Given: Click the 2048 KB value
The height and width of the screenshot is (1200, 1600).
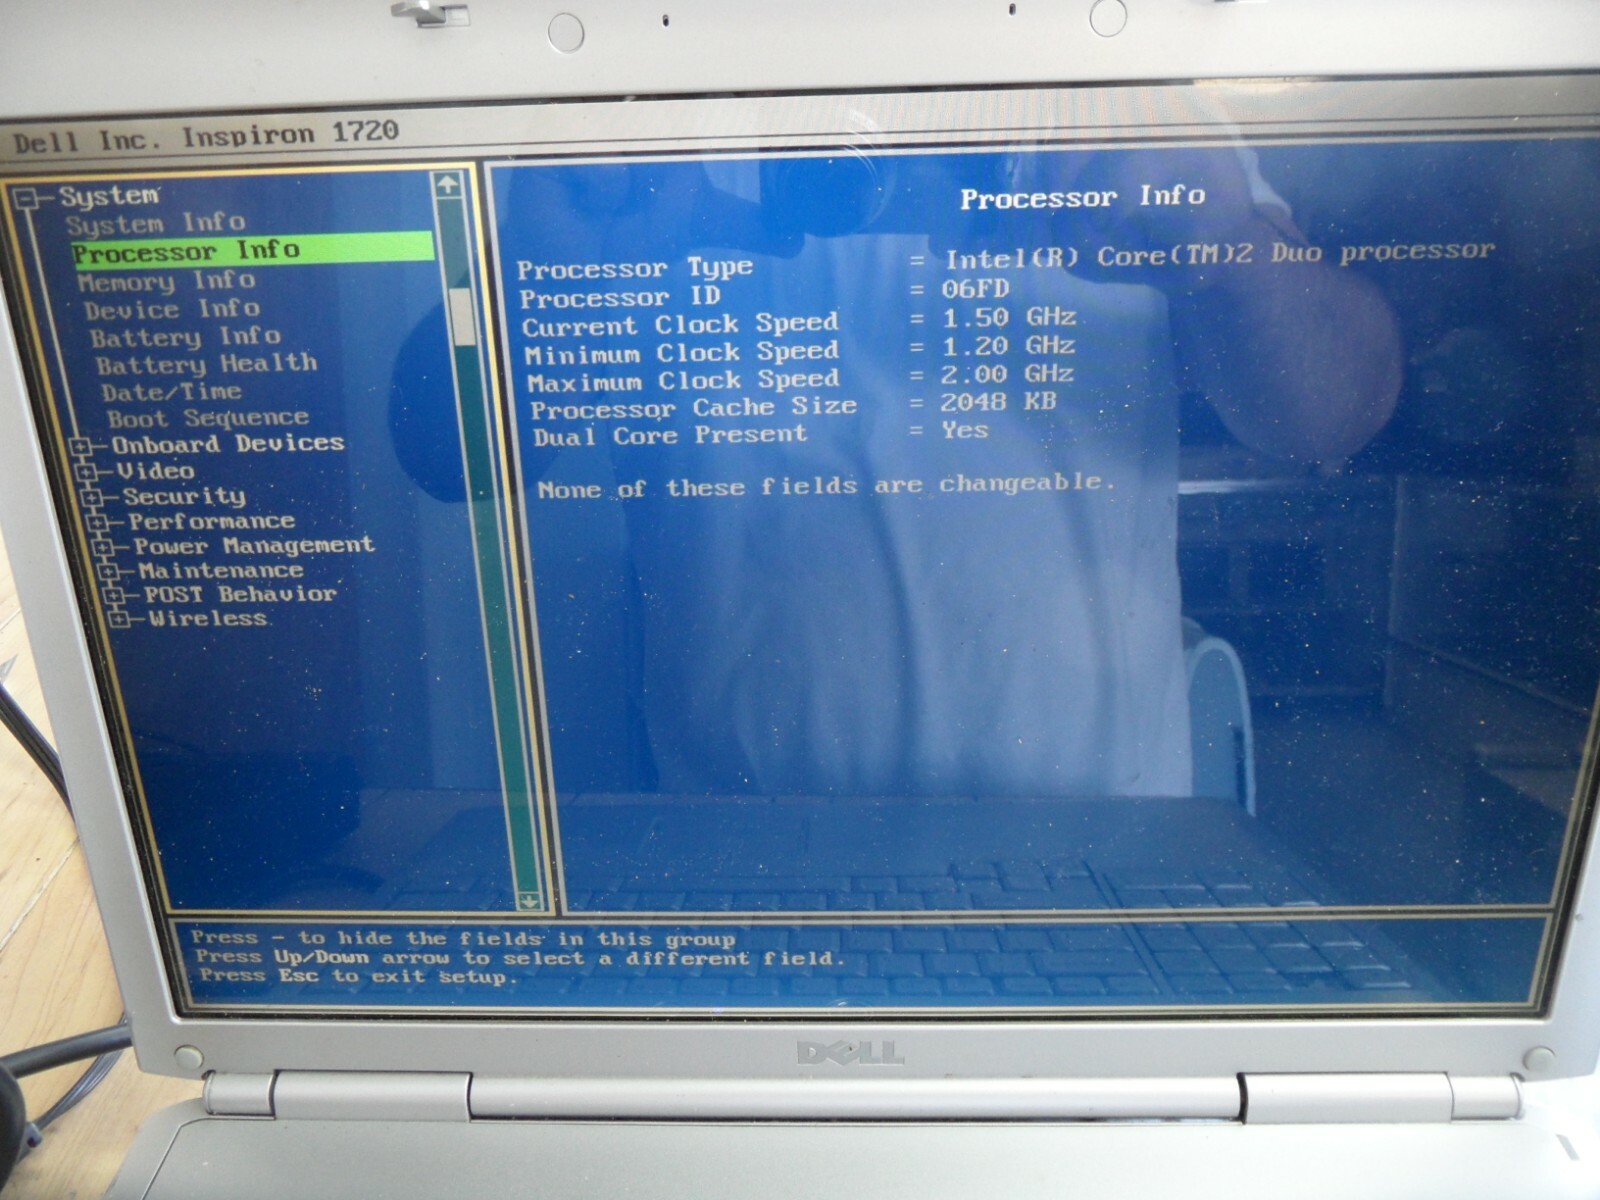Looking at the screenshot, I should tap(998, 402).
